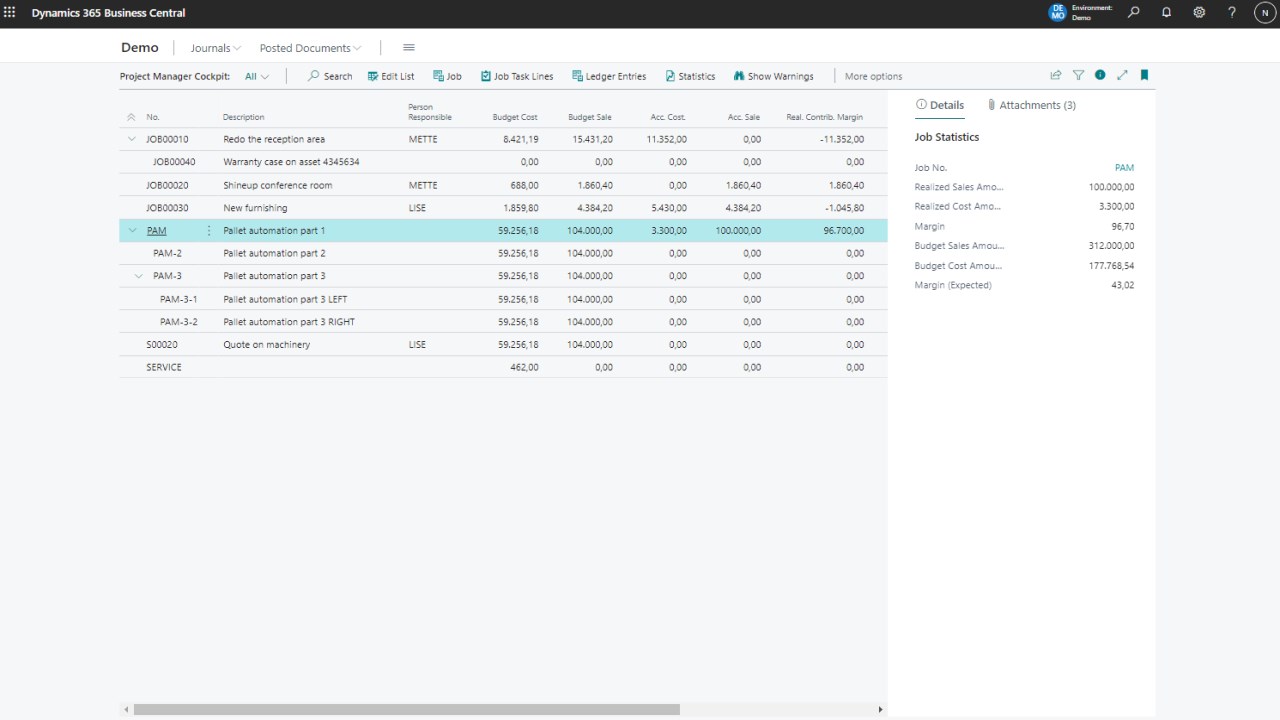Click the horizontal scrollbar thumb
The image size is (1280, 720).
point(406,709)
